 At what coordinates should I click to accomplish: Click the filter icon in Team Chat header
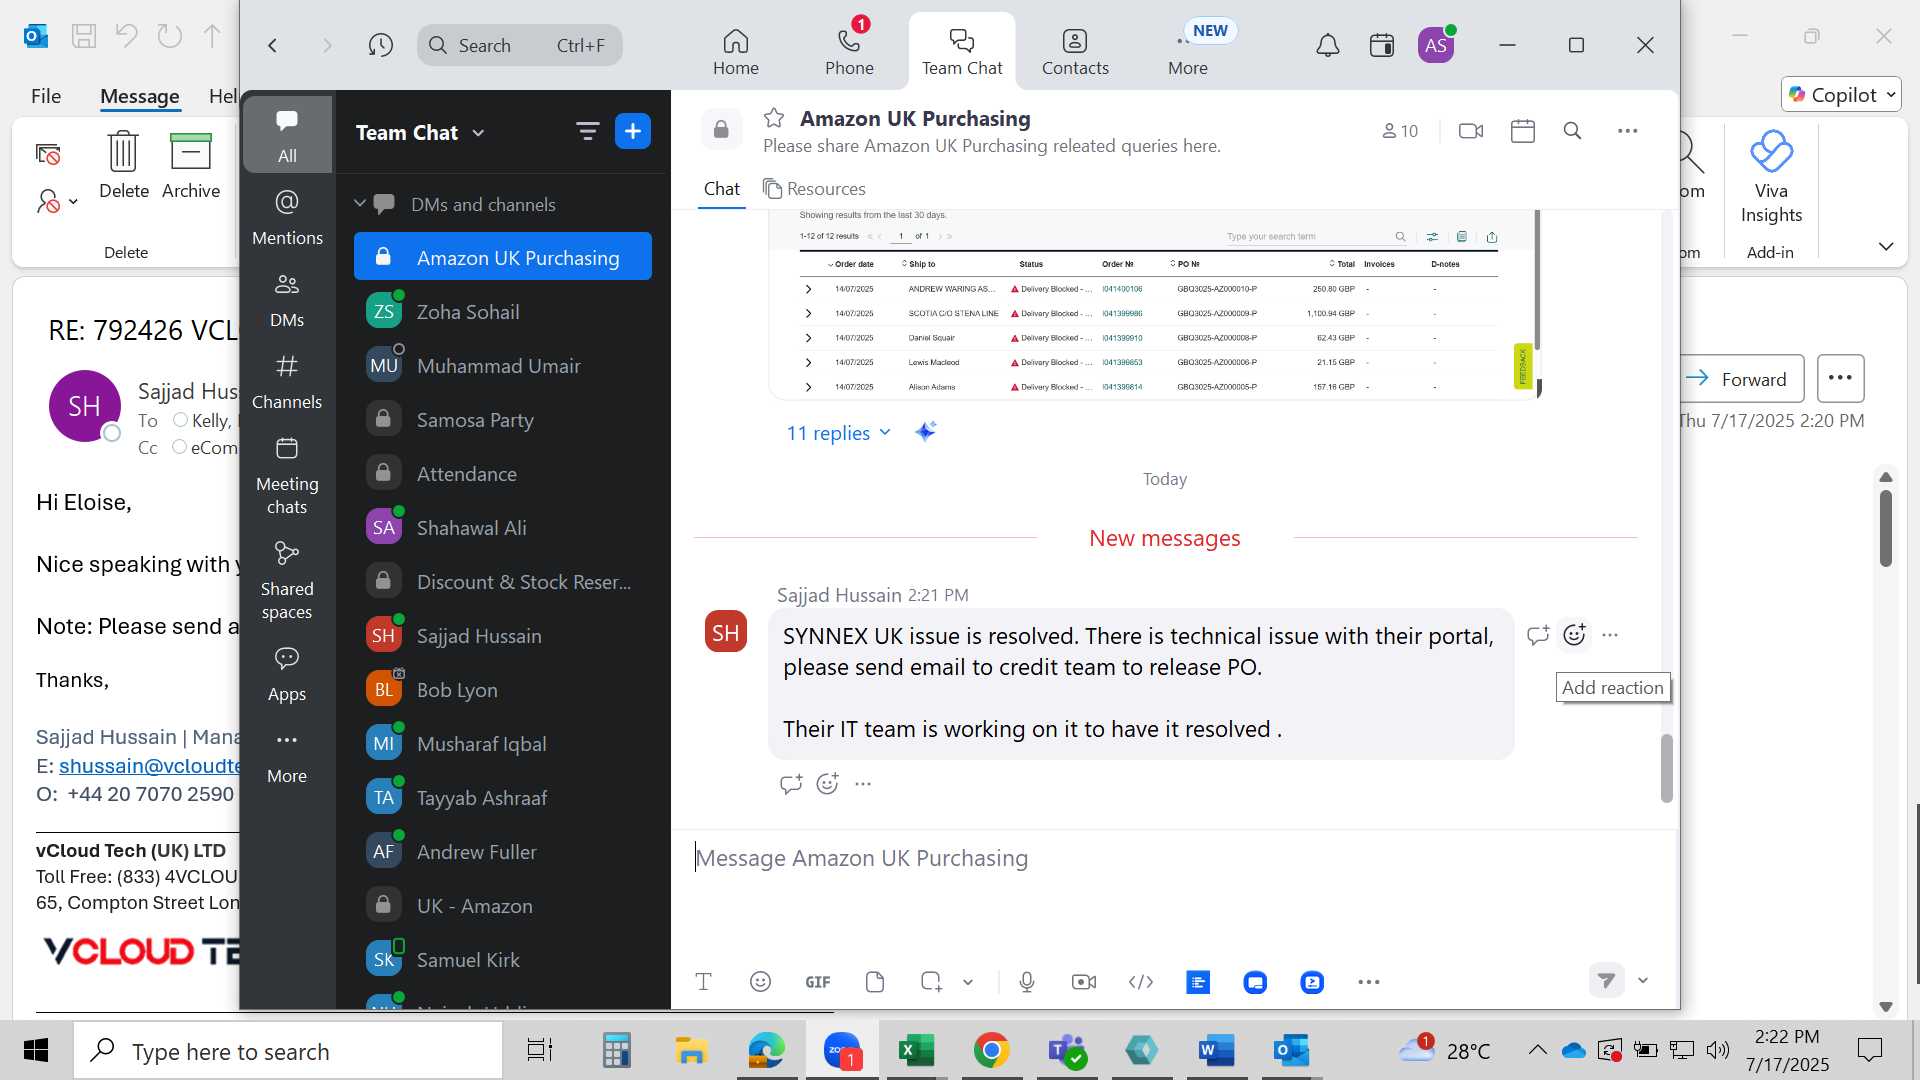587,131
